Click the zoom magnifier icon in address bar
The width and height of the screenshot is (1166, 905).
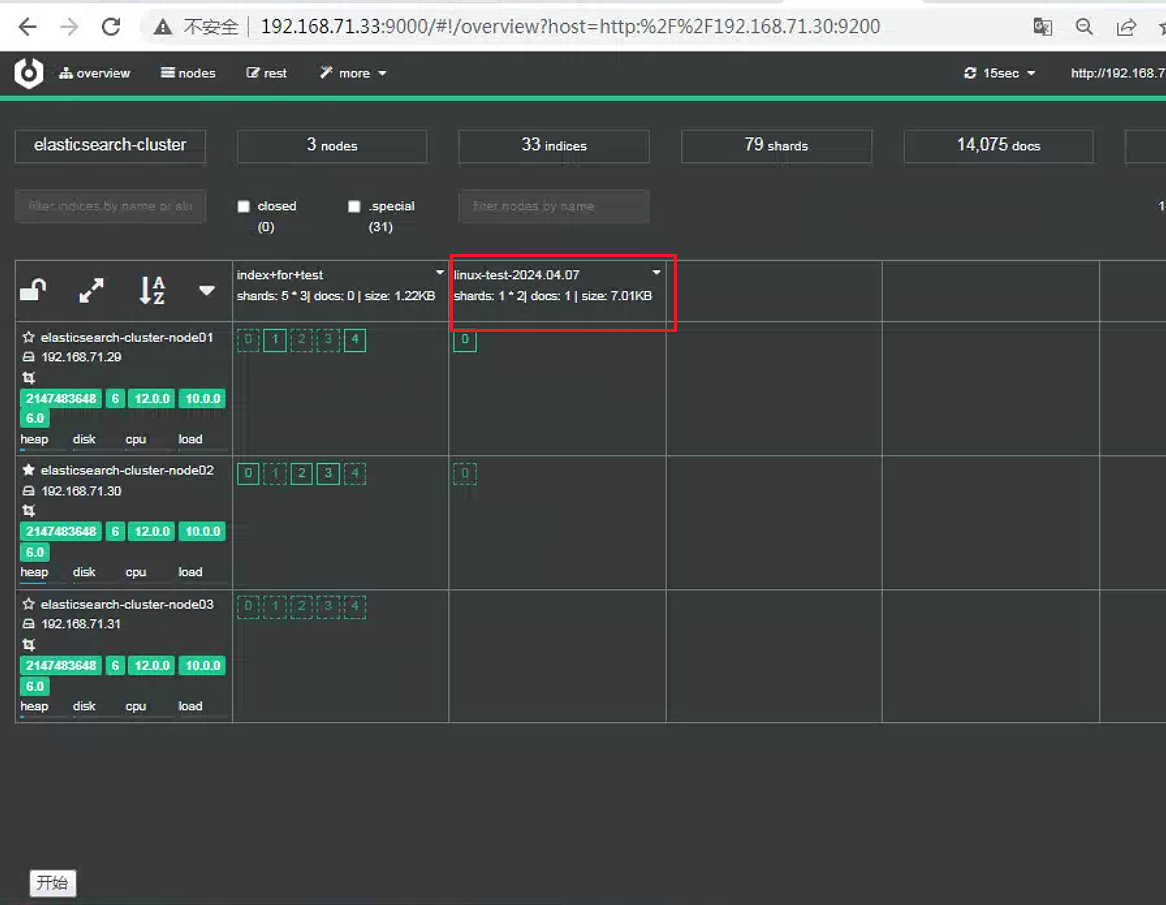[x=1084, y=28]
